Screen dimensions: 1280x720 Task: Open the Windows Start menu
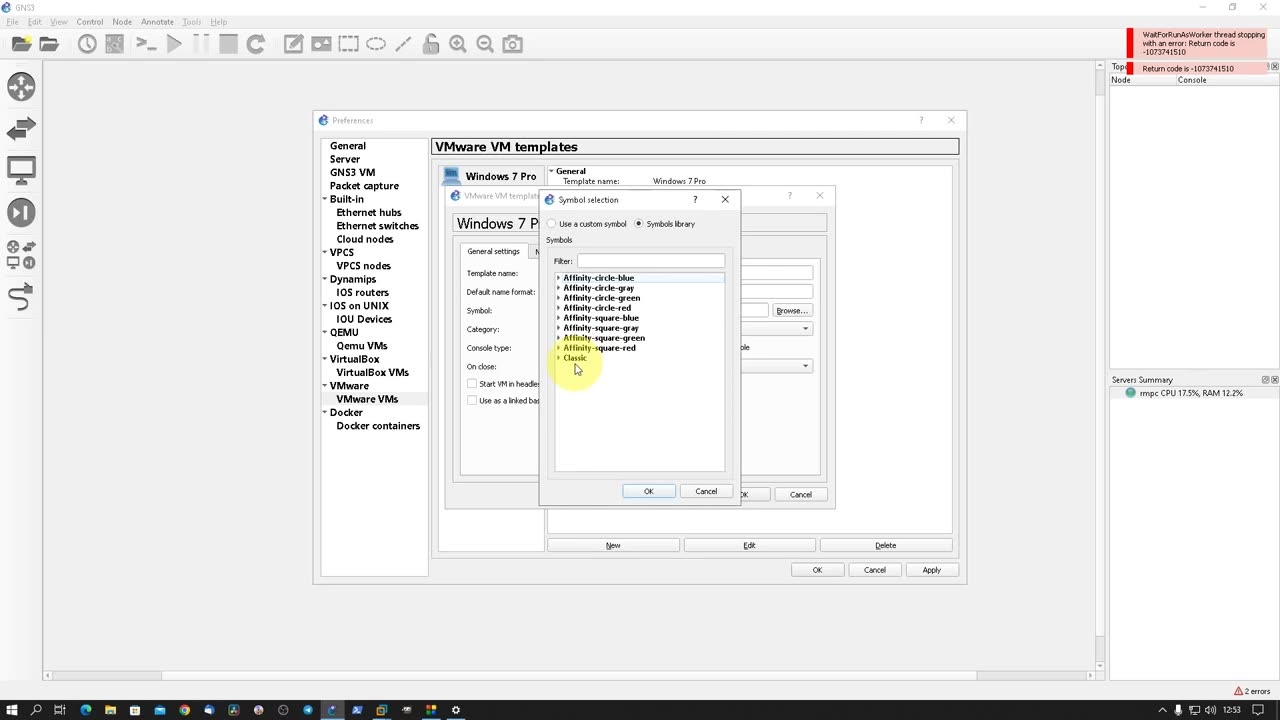[12, 710]
